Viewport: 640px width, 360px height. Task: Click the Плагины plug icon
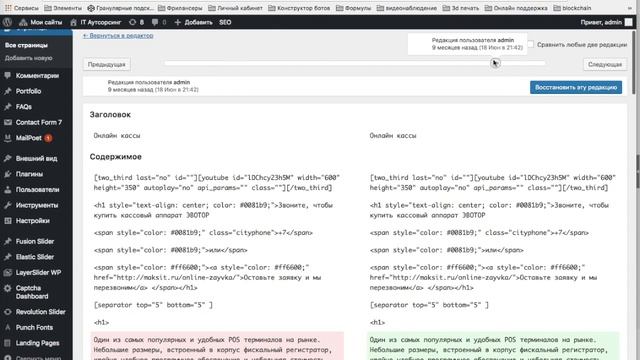click(7, 174)
